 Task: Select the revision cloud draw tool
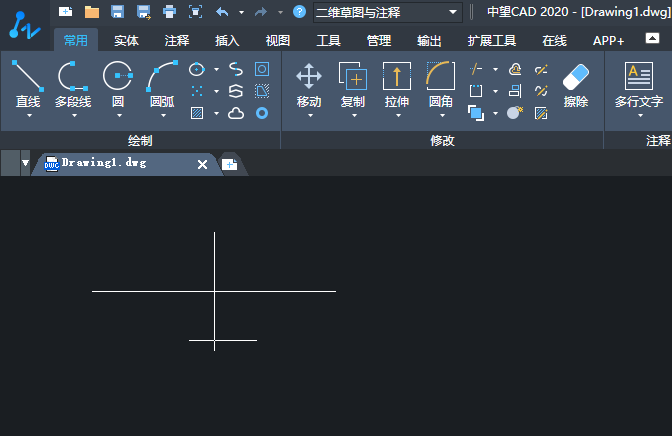click(x=236, y=113)
